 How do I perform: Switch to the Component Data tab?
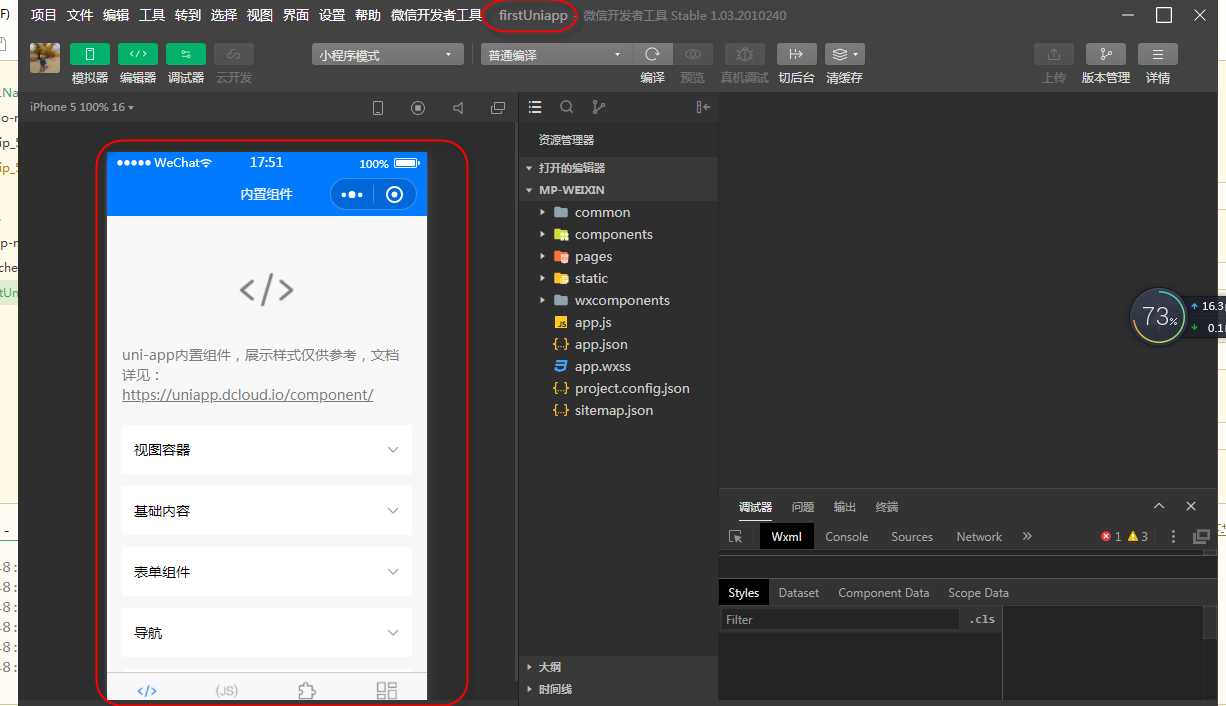(883, 593)
